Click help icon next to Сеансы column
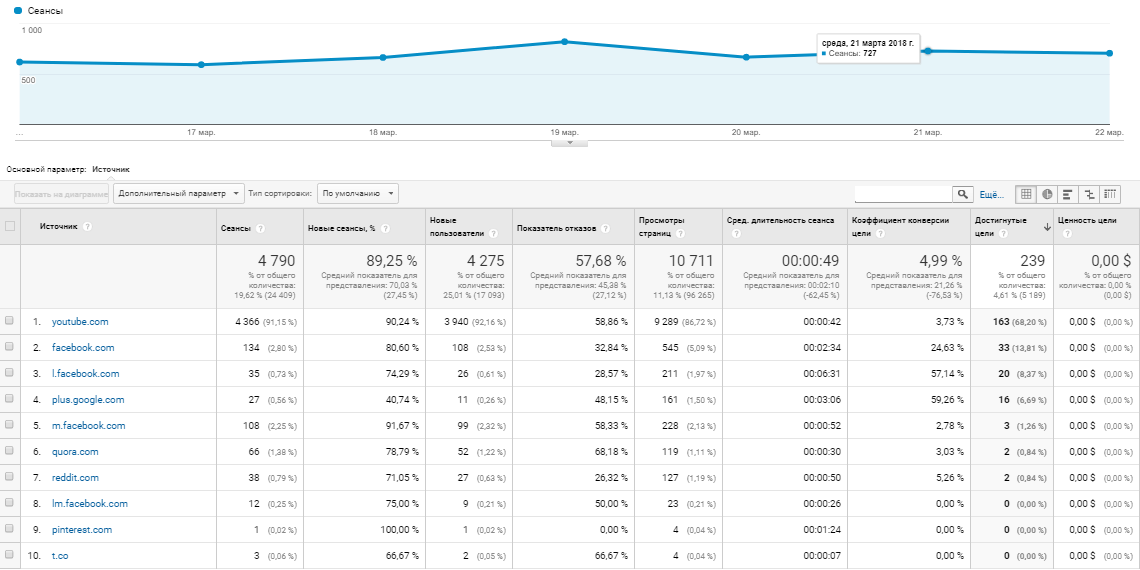The width and height of the screenshot is (1140, 570). [260, 228]
